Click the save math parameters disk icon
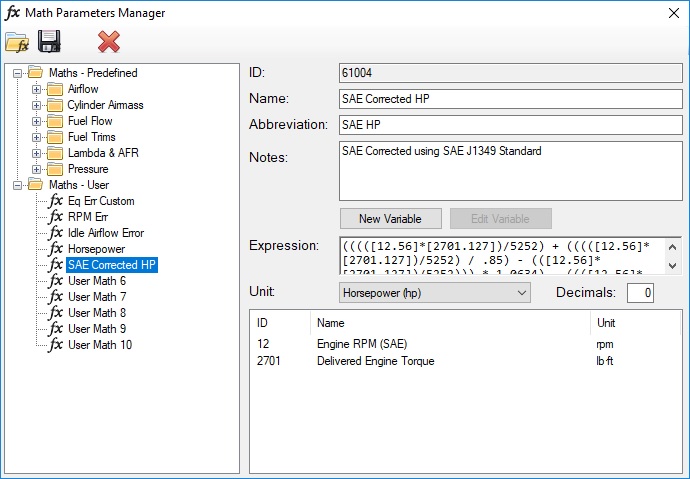Screen dimensions: 690x479 coord(49,42)
